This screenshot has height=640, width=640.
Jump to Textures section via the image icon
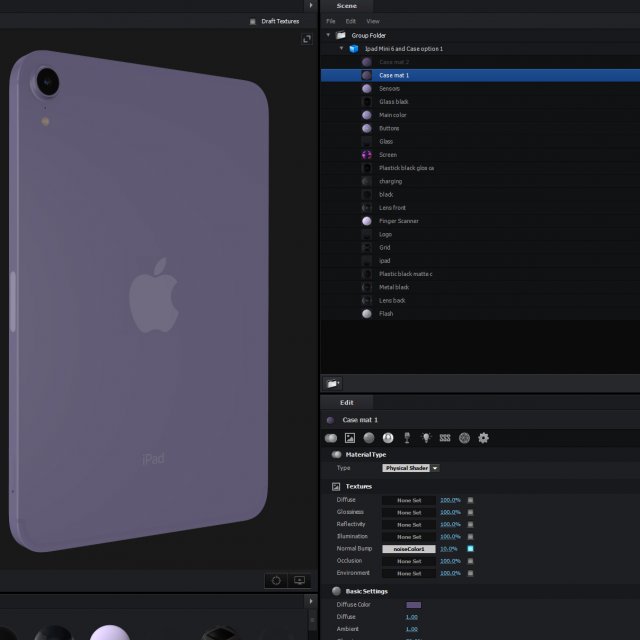(x=350, y=438)
